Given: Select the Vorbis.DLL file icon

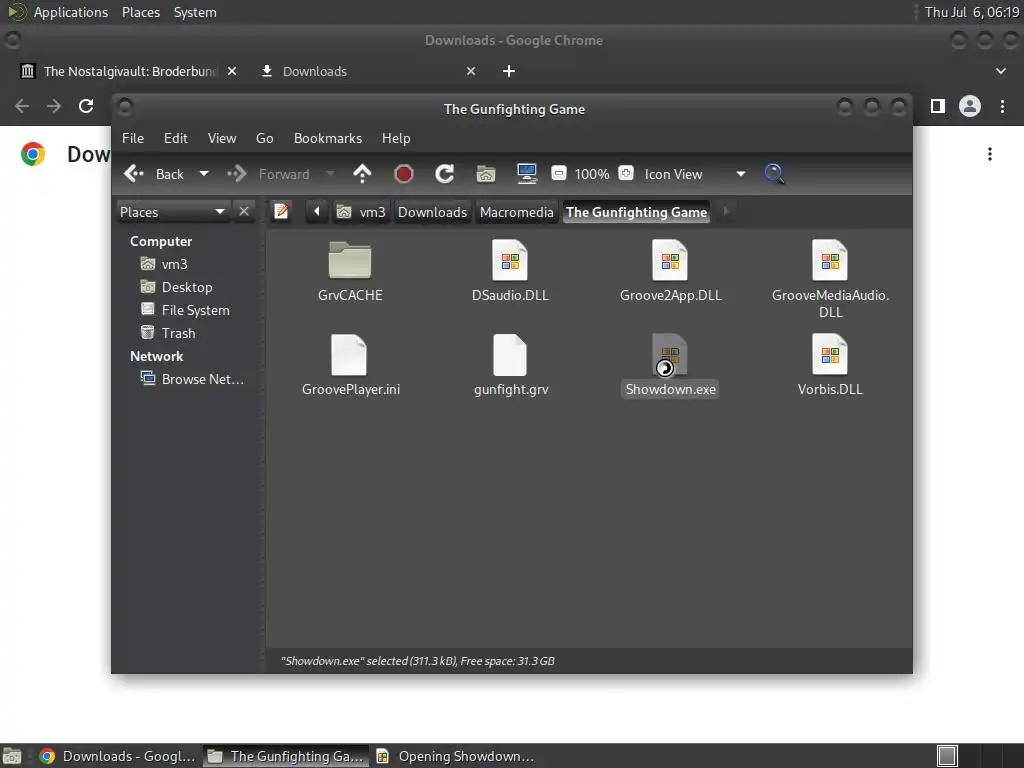Looking at the screenshot, I should coord(830,355).
